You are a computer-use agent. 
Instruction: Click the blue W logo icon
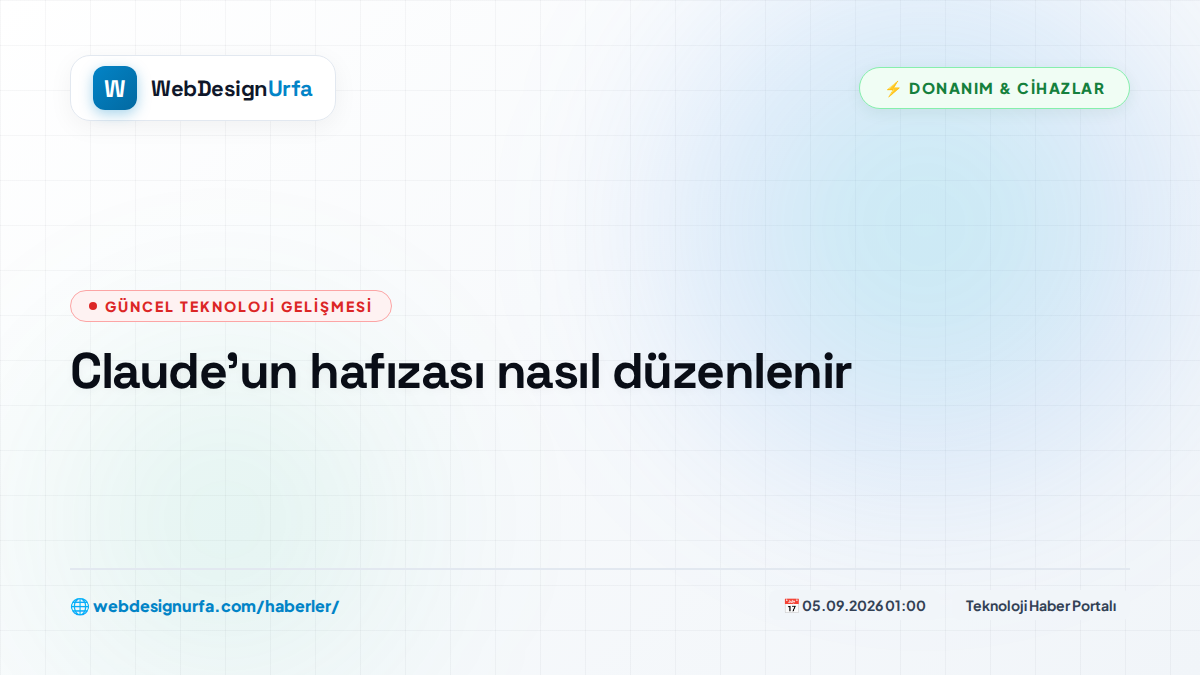coord(115,88)
